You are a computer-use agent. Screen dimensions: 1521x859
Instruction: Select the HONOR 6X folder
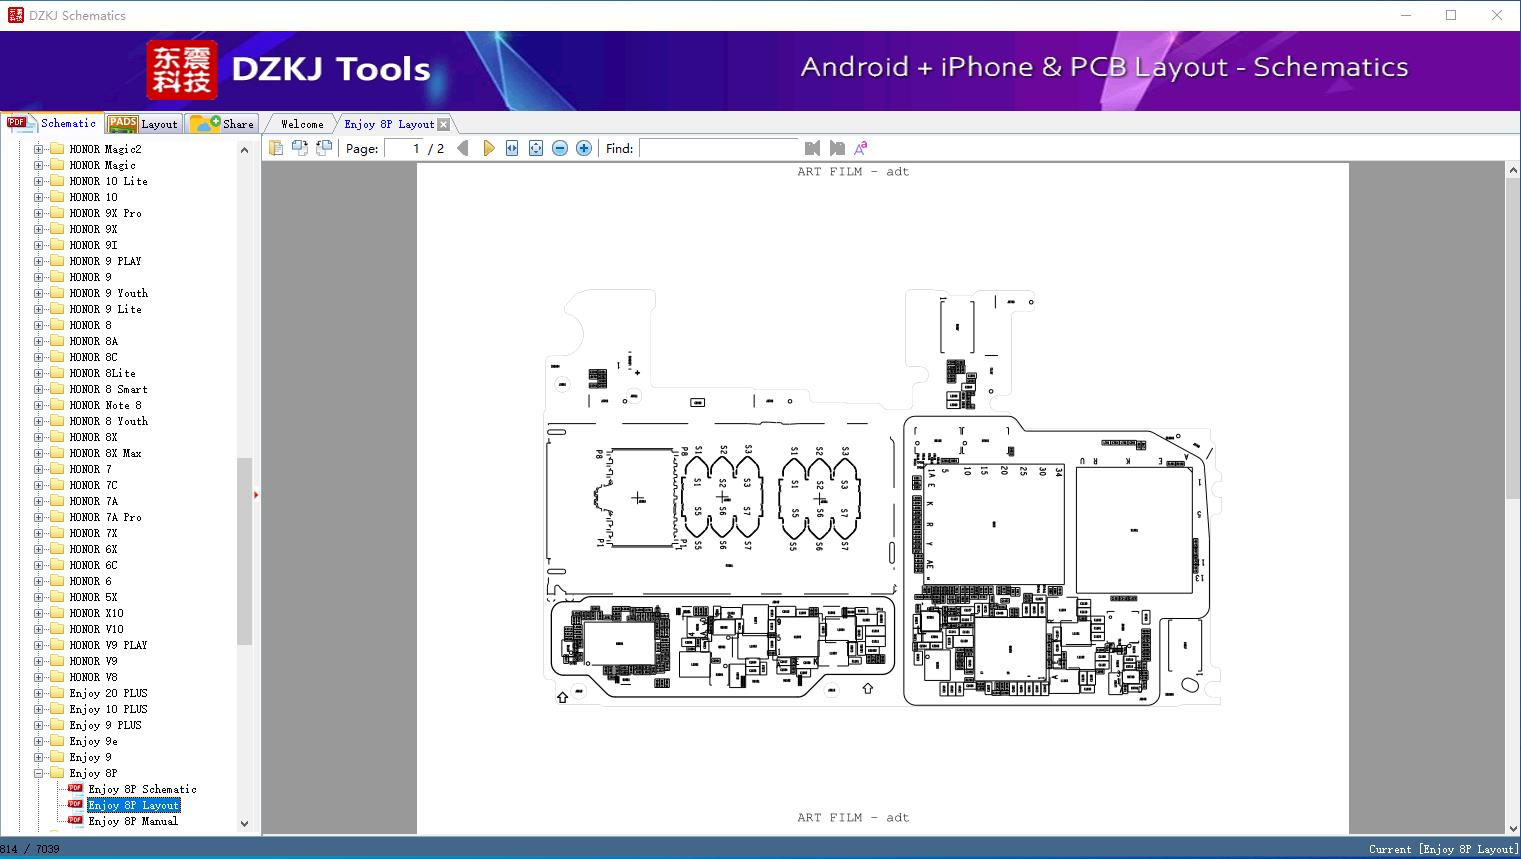[93, 549]
